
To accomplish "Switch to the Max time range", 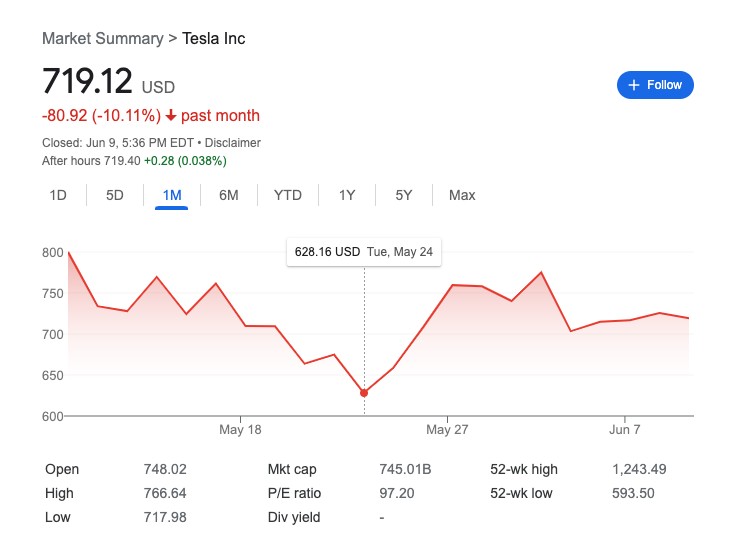I will [x=462, y=195].
